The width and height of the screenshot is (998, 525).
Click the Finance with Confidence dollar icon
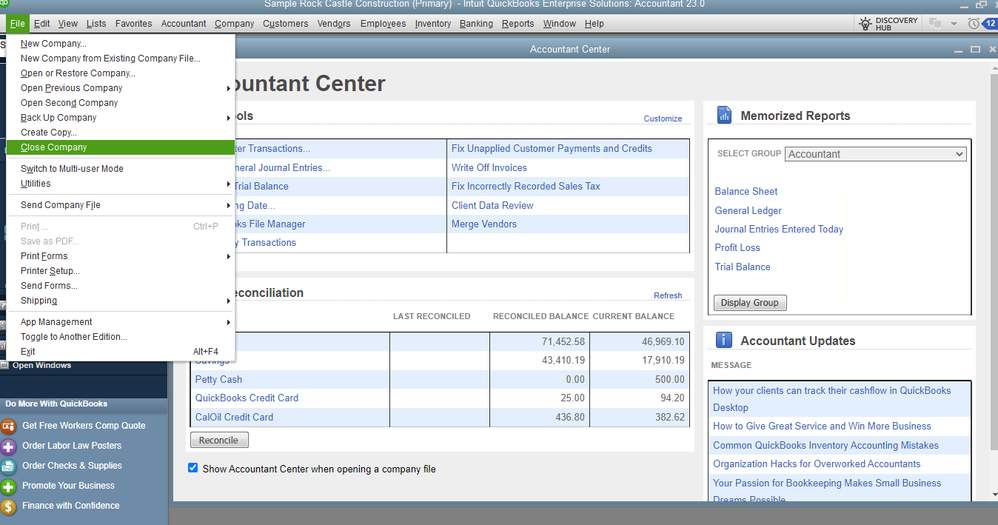click(9, 506)
